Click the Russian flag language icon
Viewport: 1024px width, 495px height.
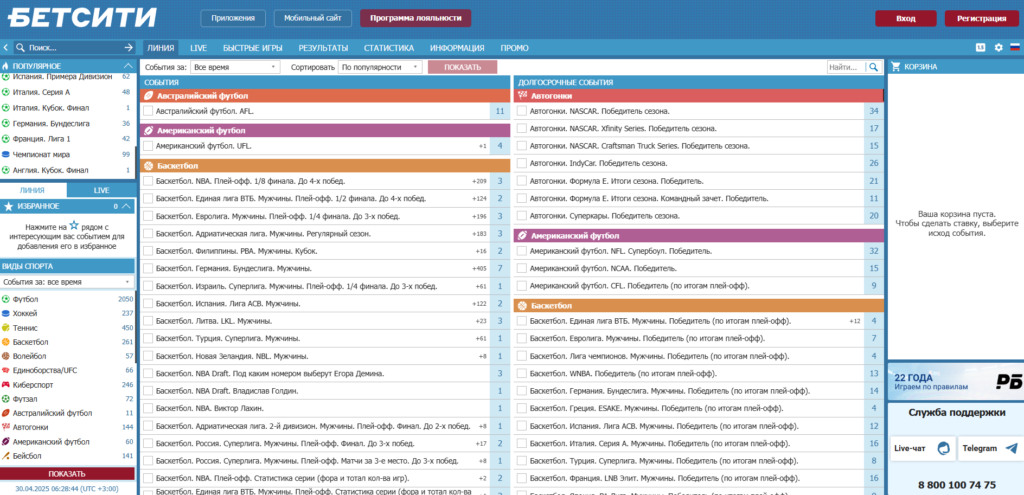point(1015,48)
